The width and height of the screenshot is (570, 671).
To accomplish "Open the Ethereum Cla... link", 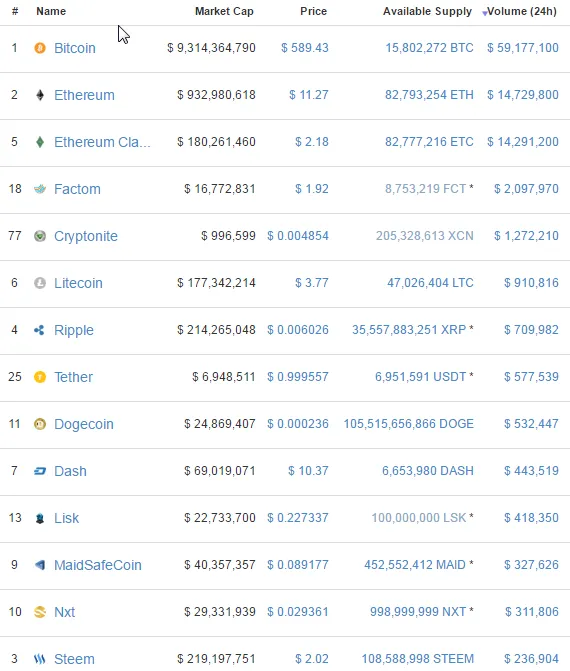I will [102, 142].
